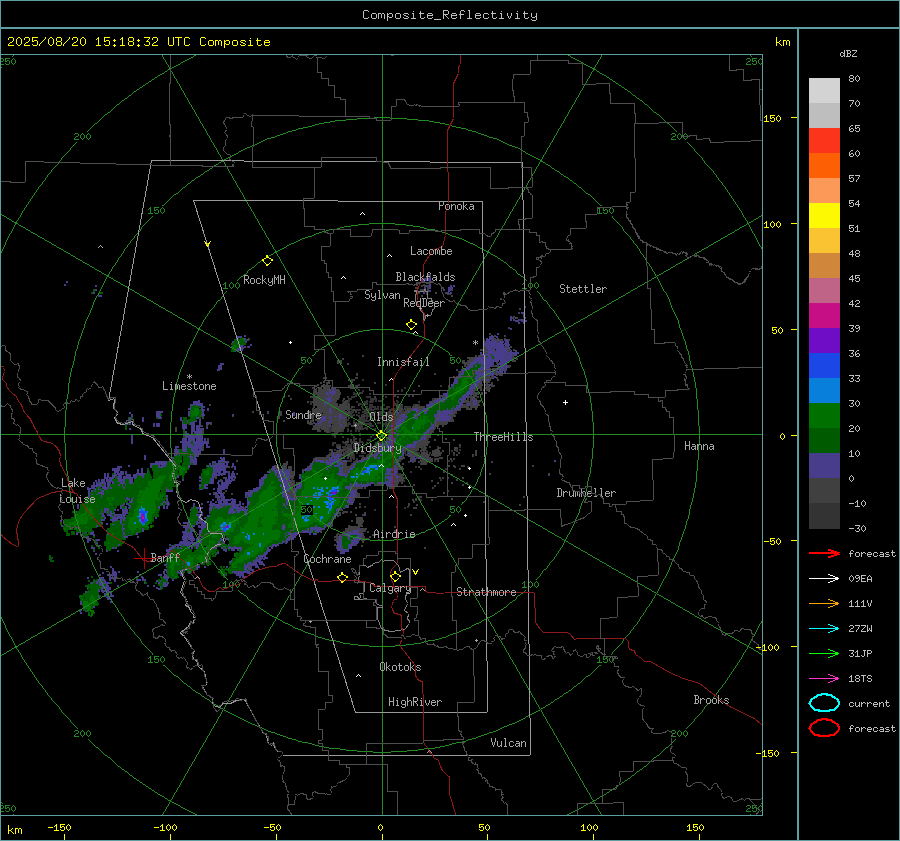Click the Sundre label

click(x=303, y=414)
